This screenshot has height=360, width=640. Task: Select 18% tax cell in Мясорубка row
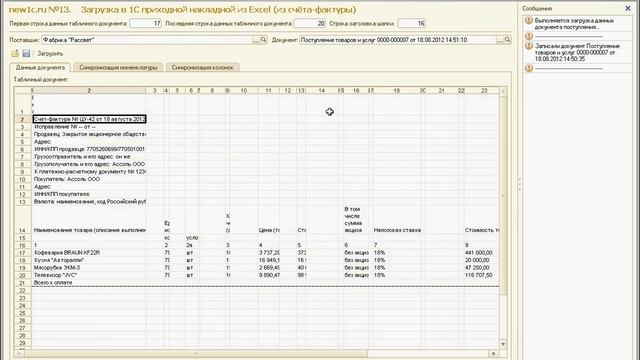coord(397,268)
